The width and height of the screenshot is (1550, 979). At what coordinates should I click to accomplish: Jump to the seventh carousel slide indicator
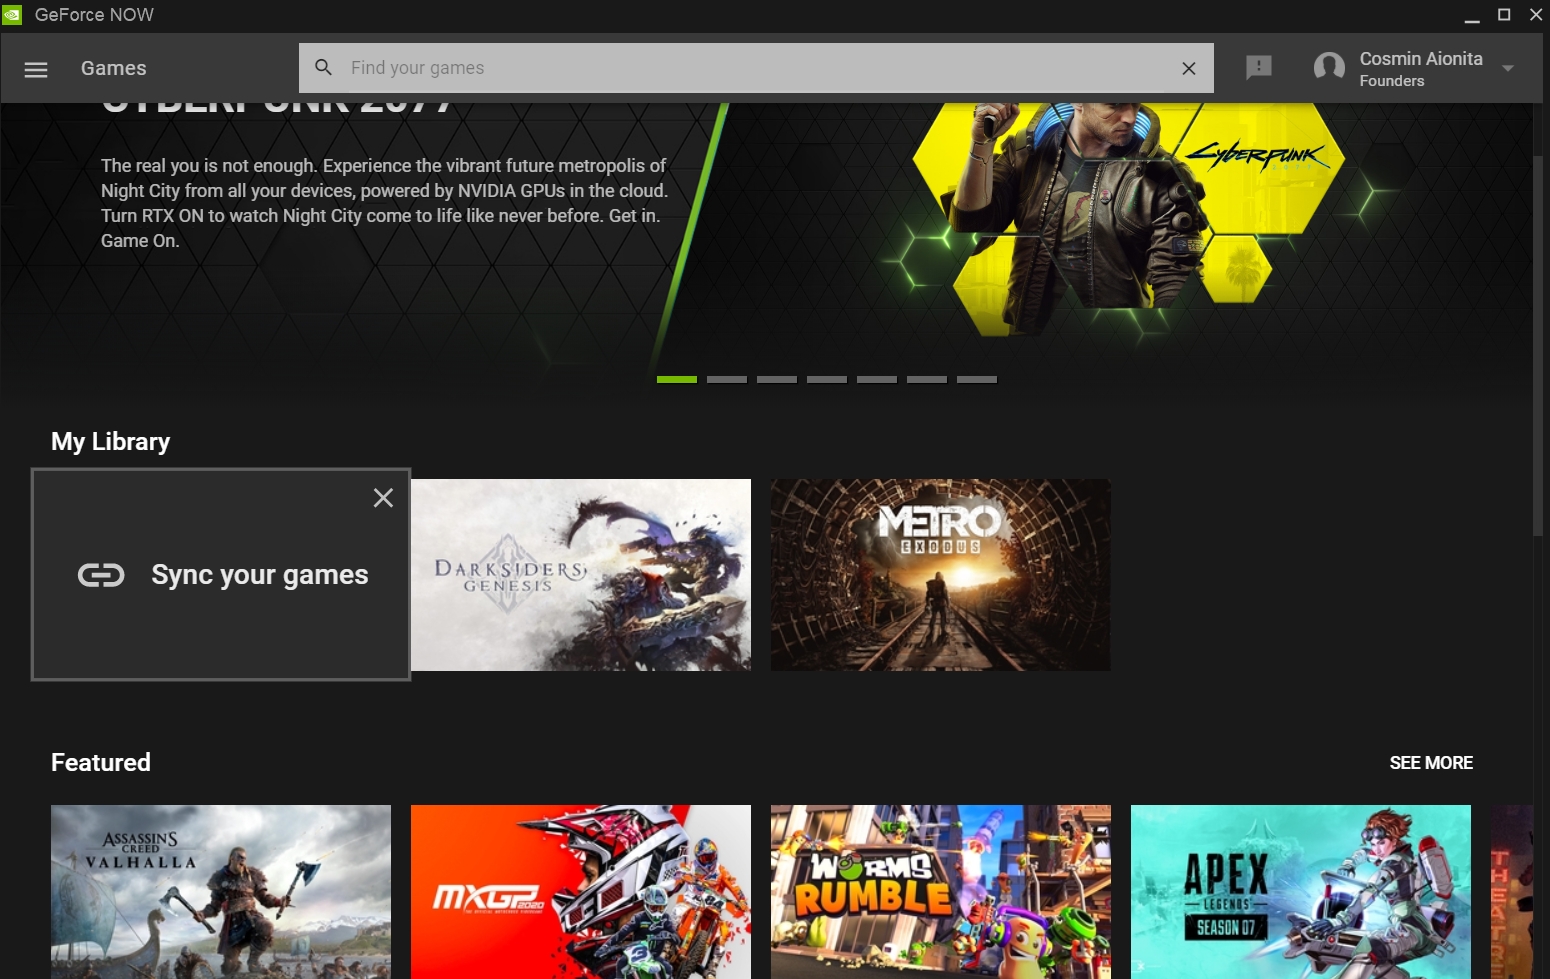(977, 380)
